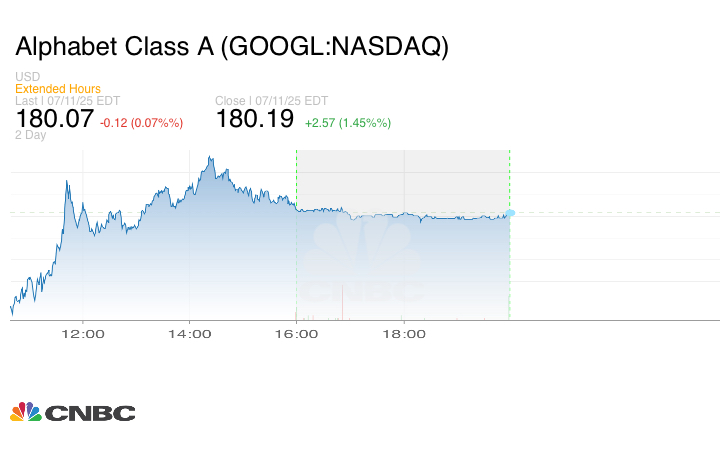
Task: Click the USD currency label
Action: coord(27,77)
